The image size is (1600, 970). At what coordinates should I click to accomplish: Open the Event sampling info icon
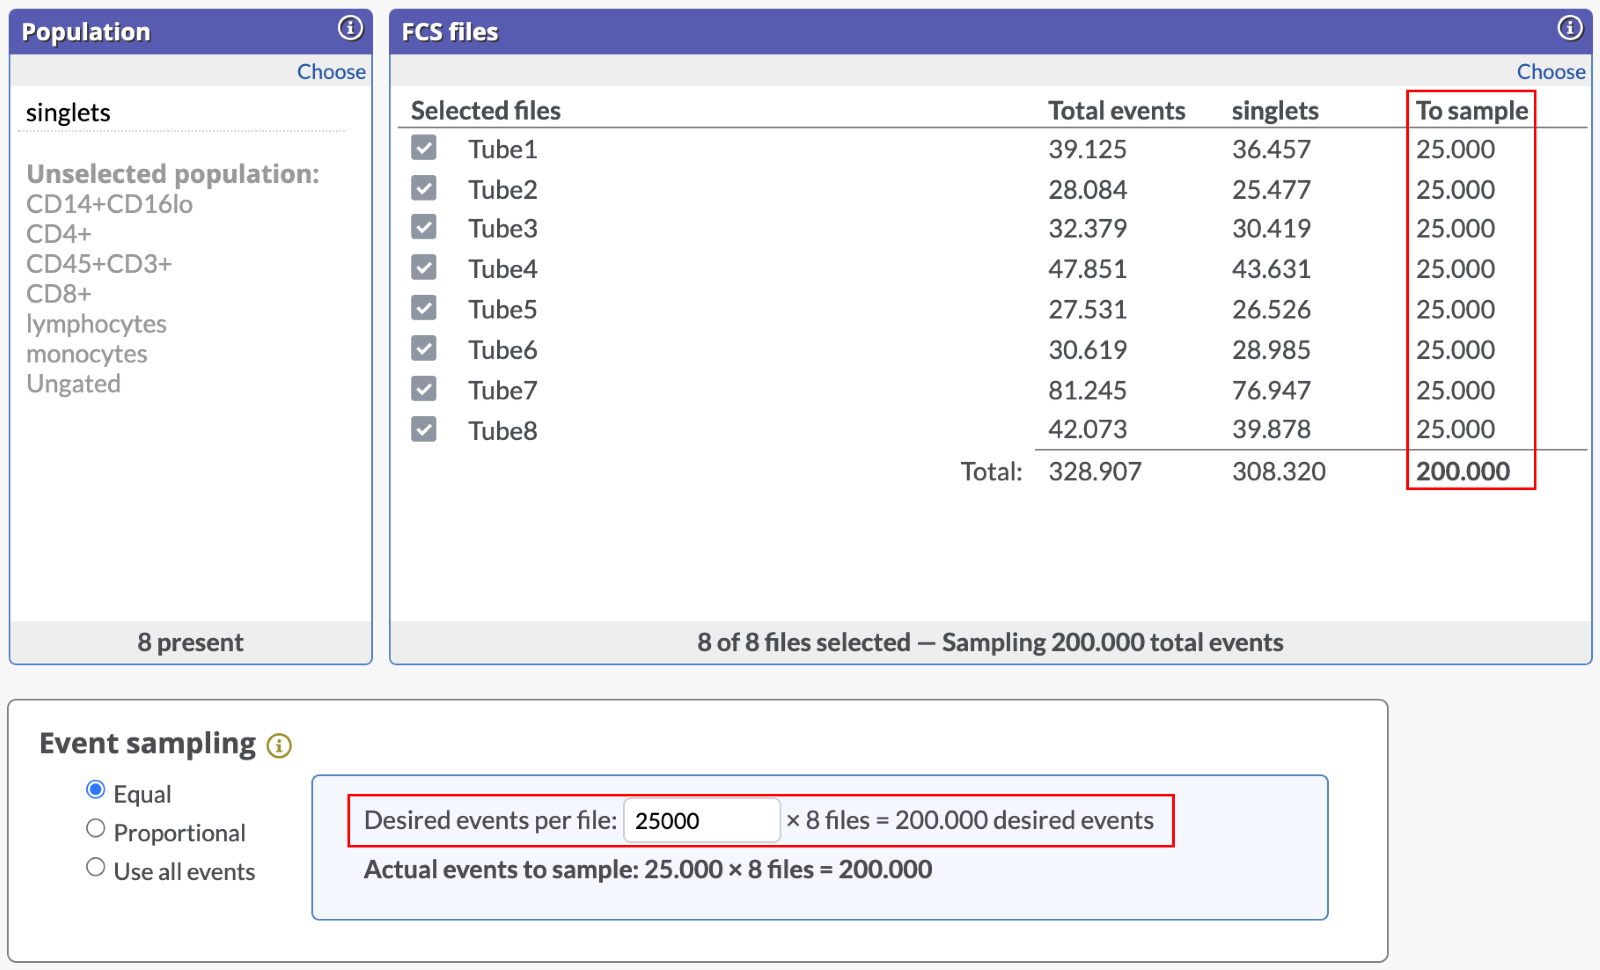point(279,746)
